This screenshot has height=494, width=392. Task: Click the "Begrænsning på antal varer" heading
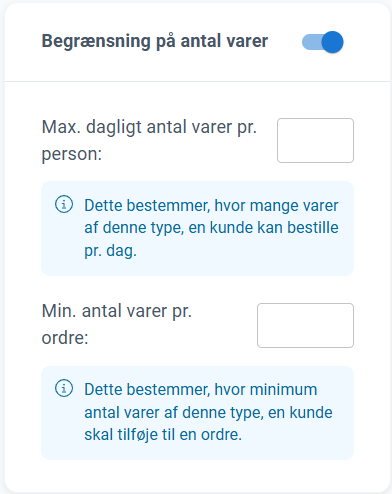pyautogui.click(x=155, y=41)
